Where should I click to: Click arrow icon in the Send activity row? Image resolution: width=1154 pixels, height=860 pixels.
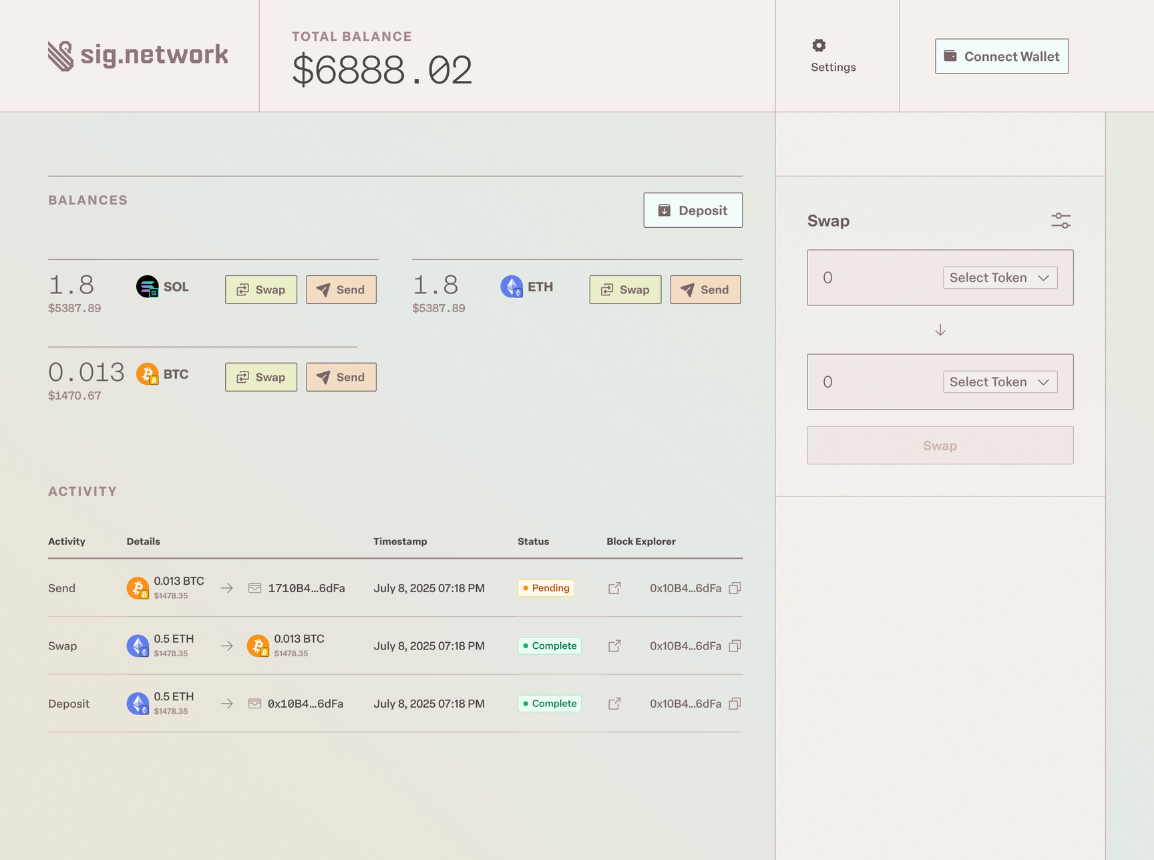227,589
